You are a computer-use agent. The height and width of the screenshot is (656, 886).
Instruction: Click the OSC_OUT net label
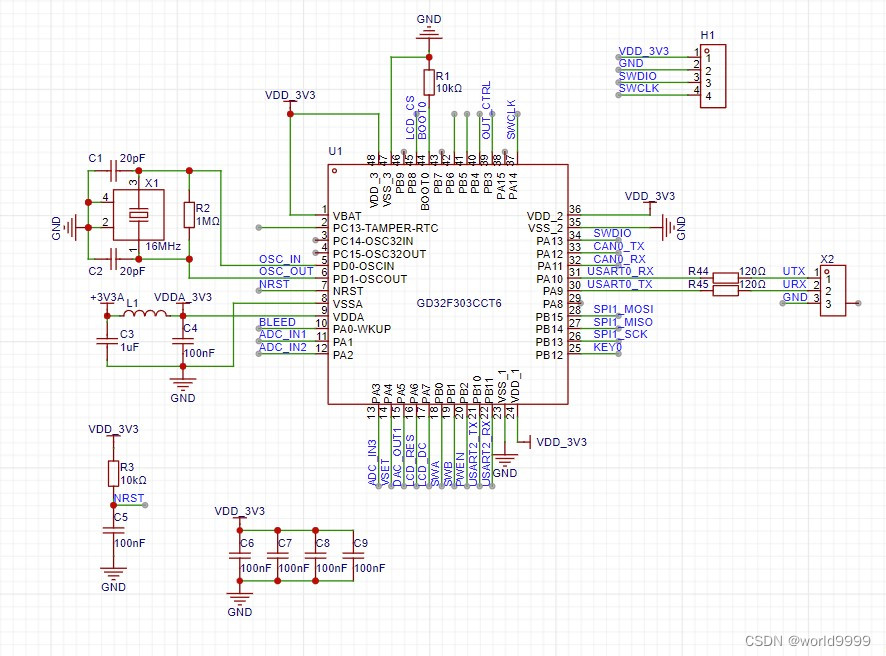286,271
